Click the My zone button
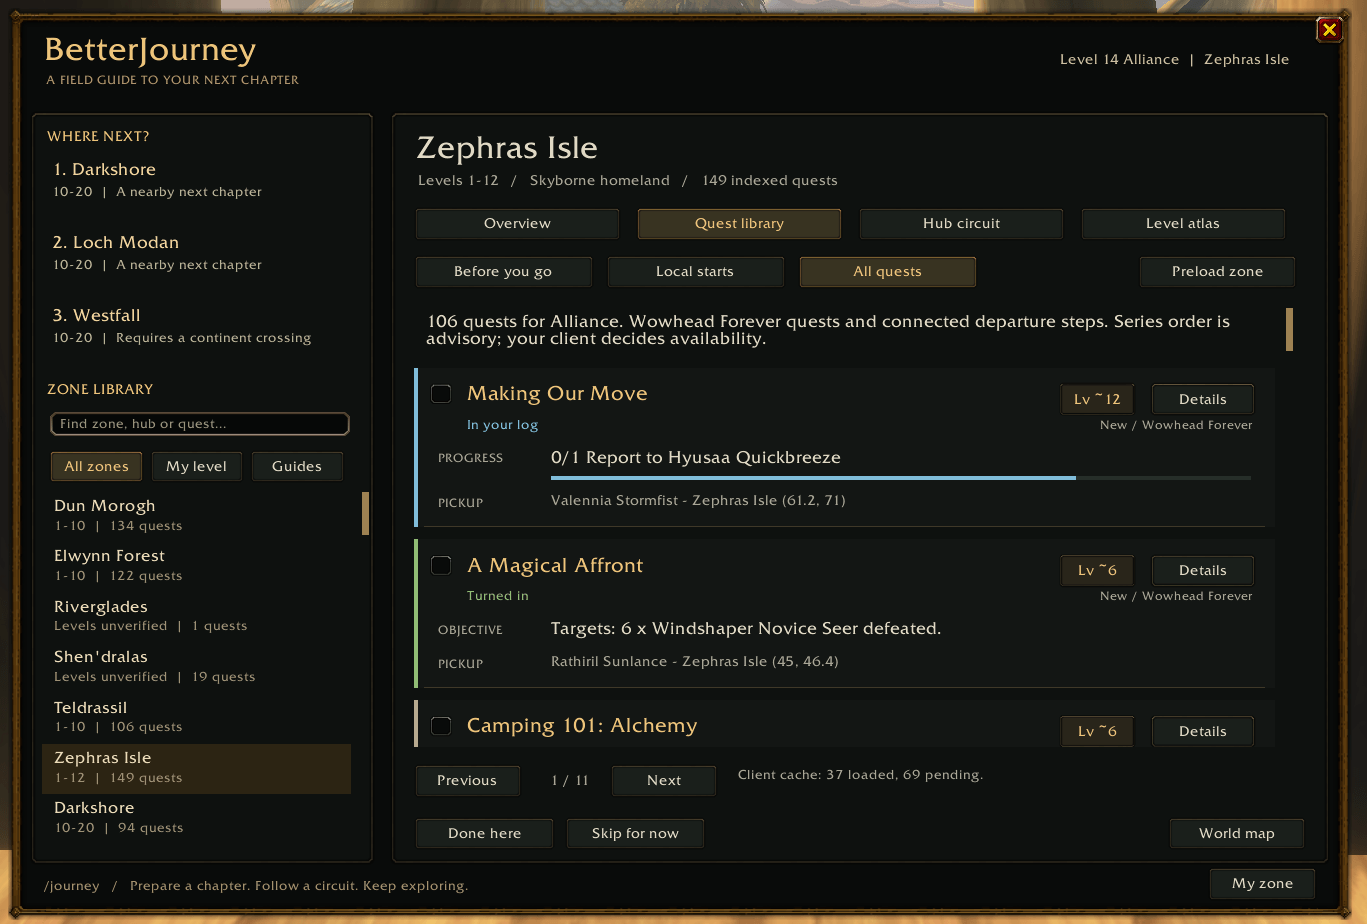Screen dimensions: 1367x924 1262,884
